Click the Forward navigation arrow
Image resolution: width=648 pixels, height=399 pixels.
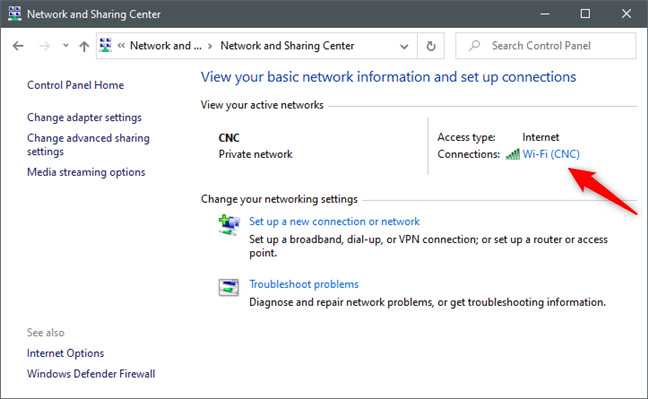(44, 45)
